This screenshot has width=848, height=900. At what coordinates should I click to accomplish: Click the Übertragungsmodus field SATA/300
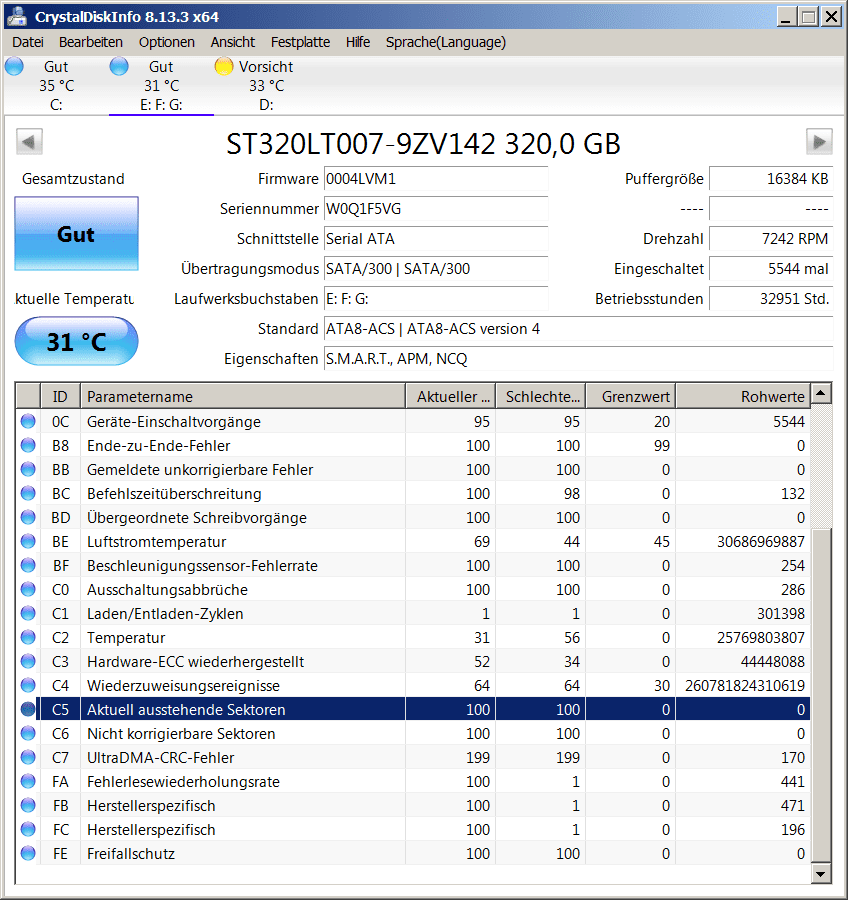(436, 269)
